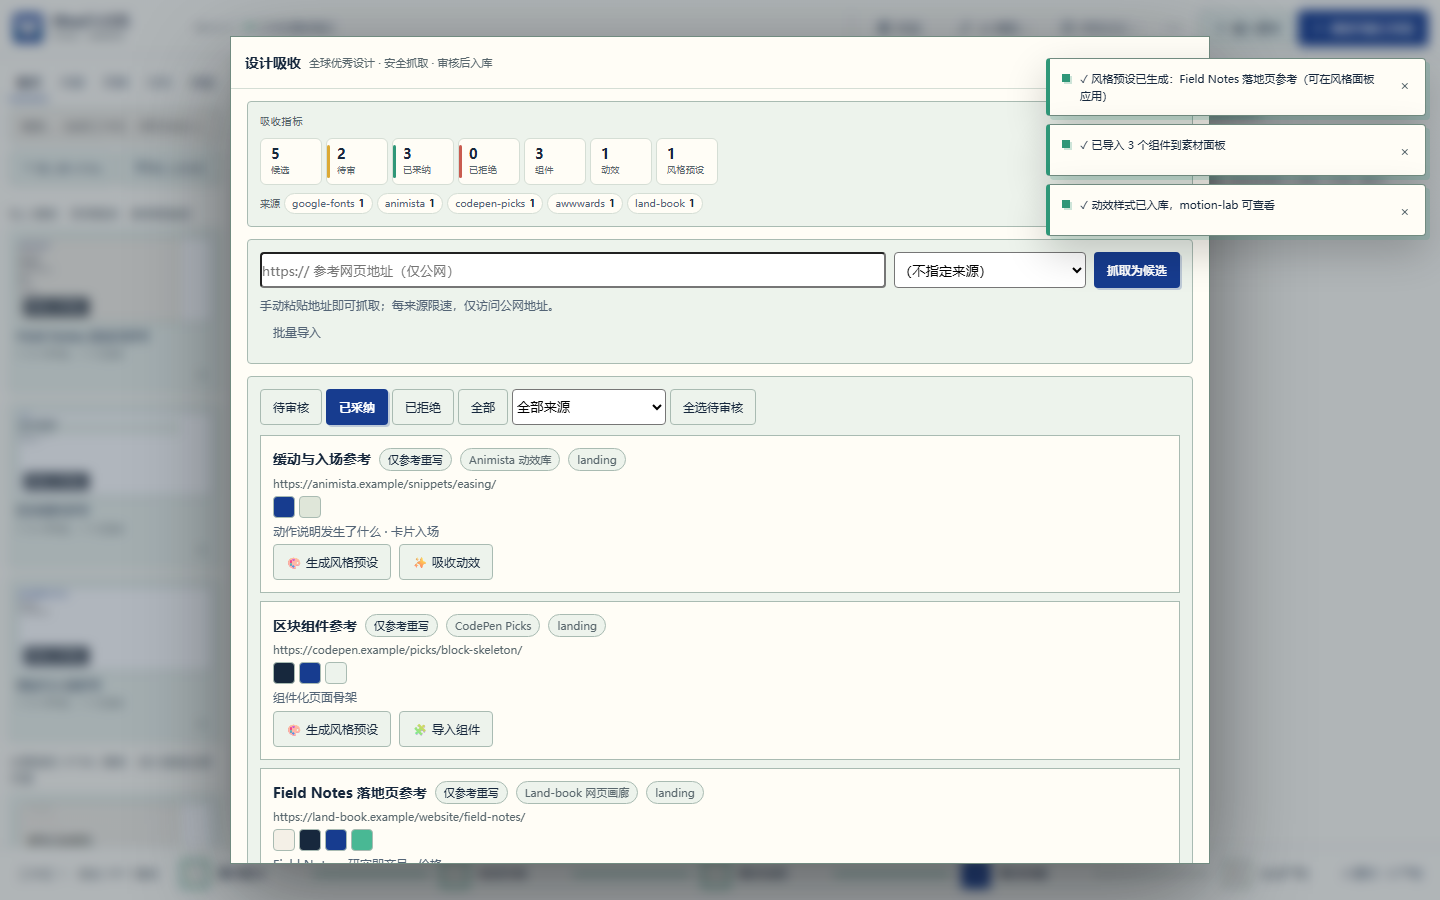Show the 全部 tab
Viewport: 1440px width, 900px height.
[483, 407]
